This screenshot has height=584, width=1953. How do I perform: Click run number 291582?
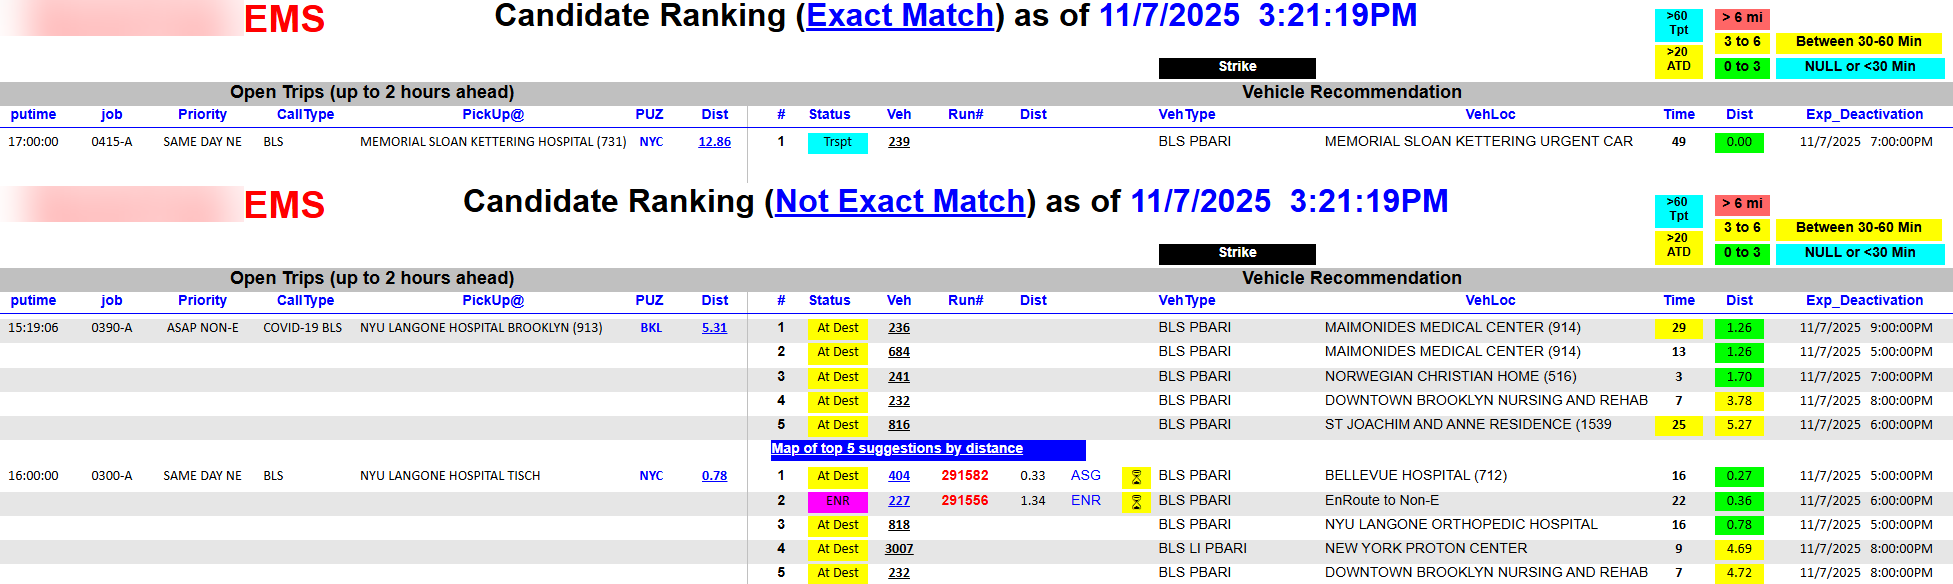(x=965, y=476)
